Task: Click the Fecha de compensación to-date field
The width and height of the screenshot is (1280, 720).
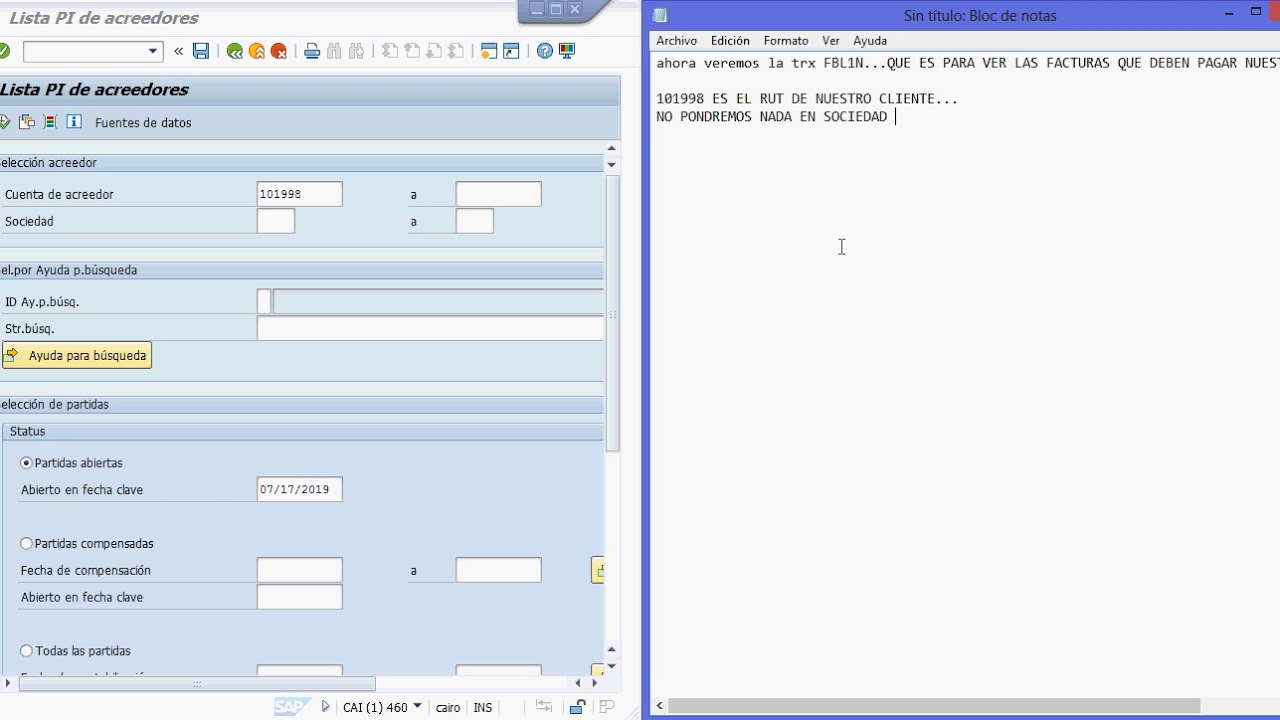Action: click(498, 570)
